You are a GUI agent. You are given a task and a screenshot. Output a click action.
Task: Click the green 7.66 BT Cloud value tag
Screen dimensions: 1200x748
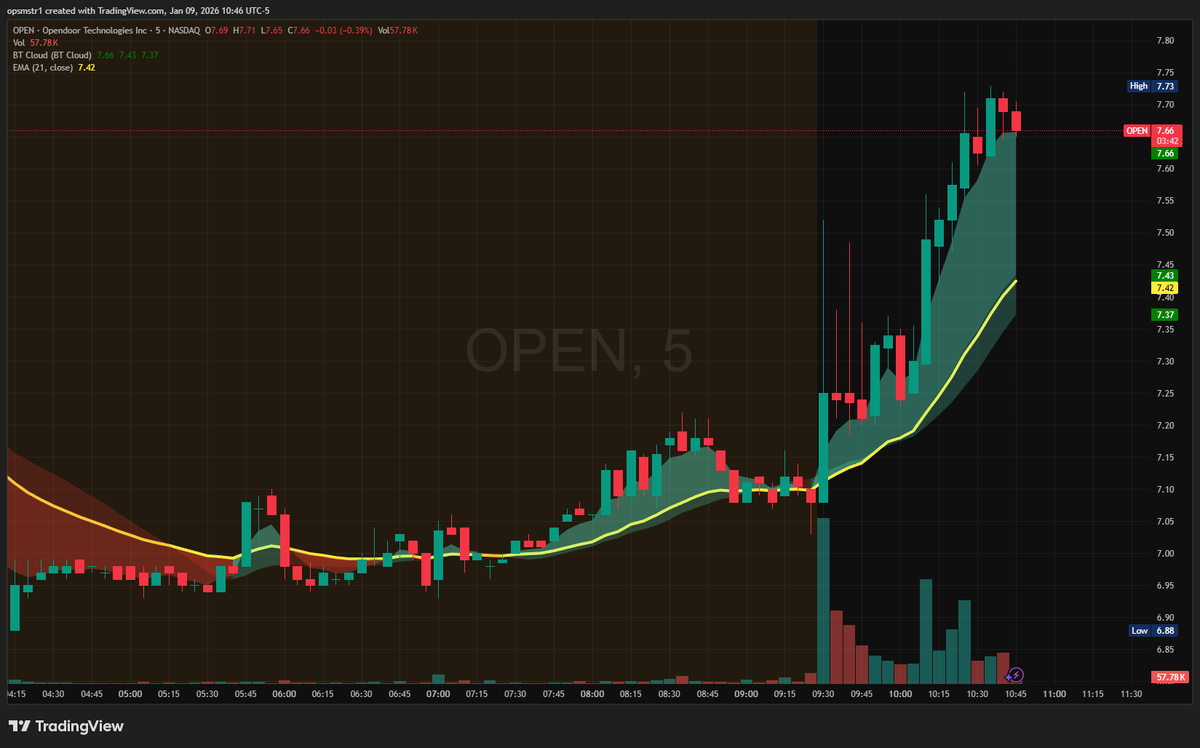(1165, 154)
